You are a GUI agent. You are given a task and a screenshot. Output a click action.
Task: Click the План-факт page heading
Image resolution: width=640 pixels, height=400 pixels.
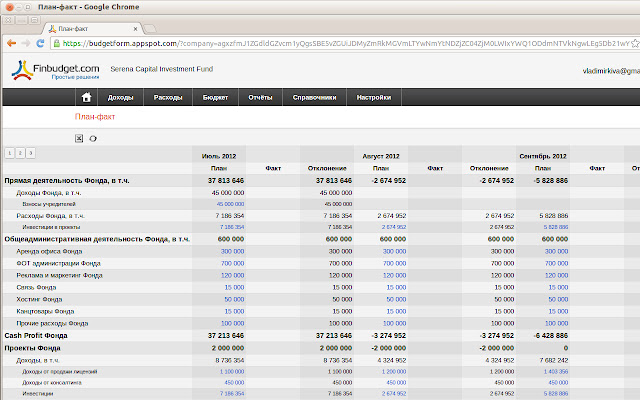click(x=95, y=117)
